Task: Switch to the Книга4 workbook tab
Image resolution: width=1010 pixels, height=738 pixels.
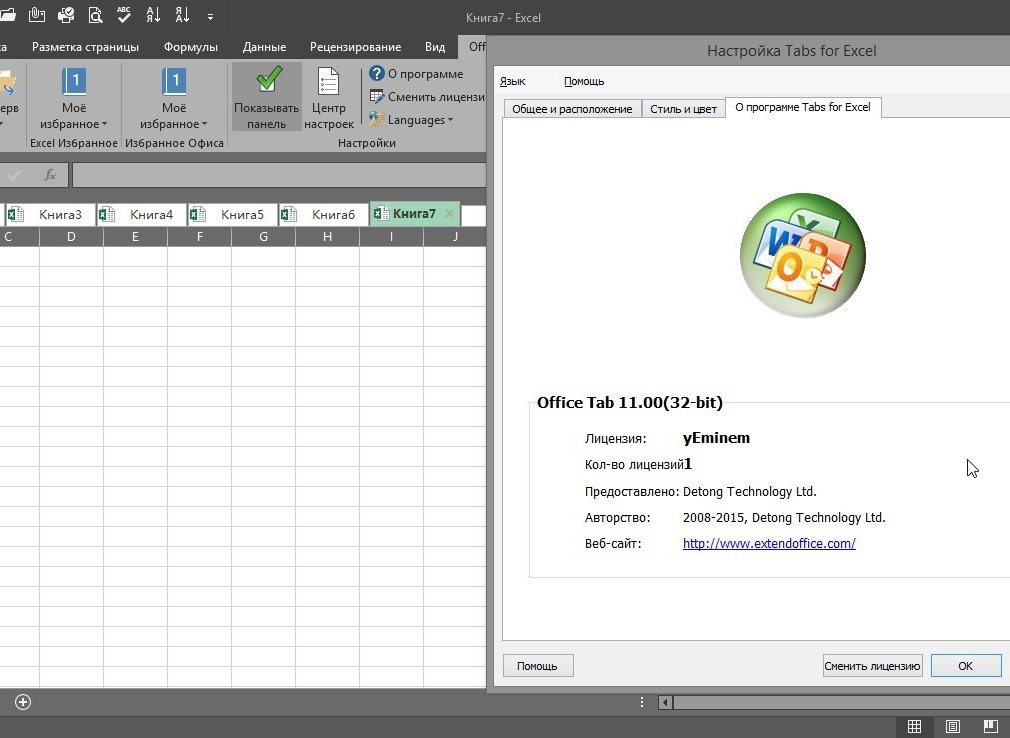Action: (142, 214)
